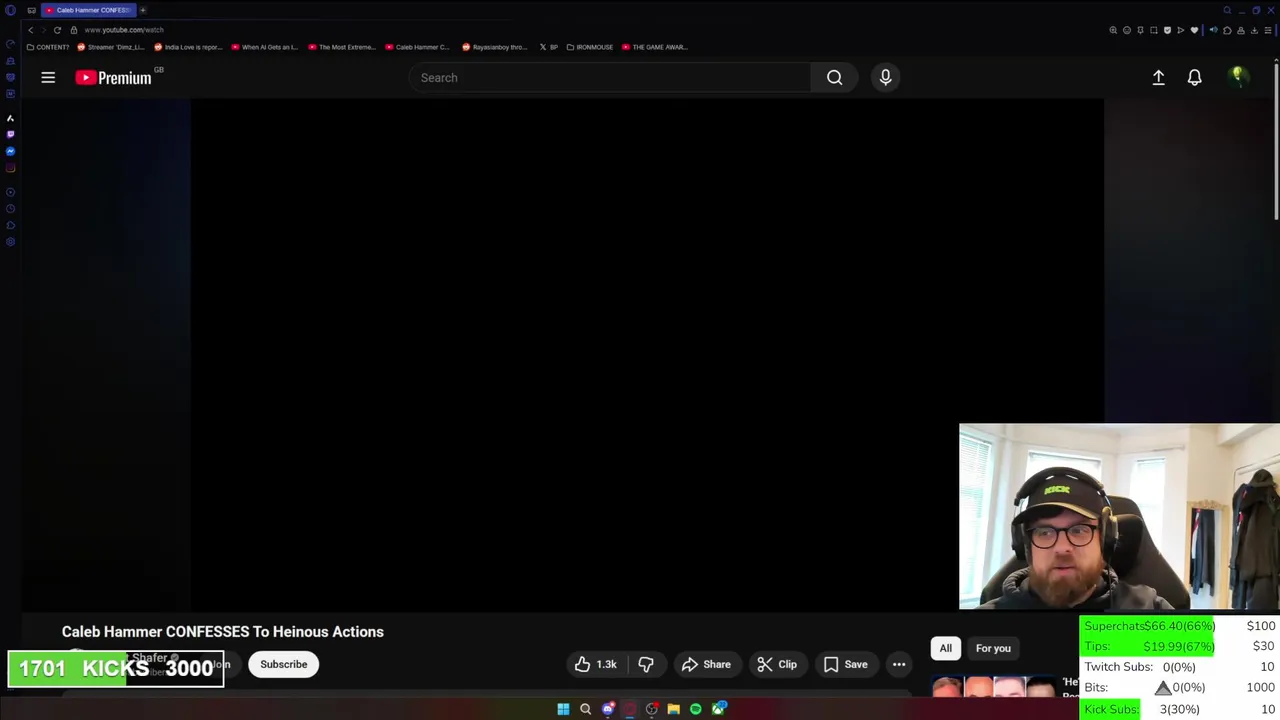This screenshot has height=720, width=1280.
Task: Dislike the video with thumbs down
Action: 646,664
